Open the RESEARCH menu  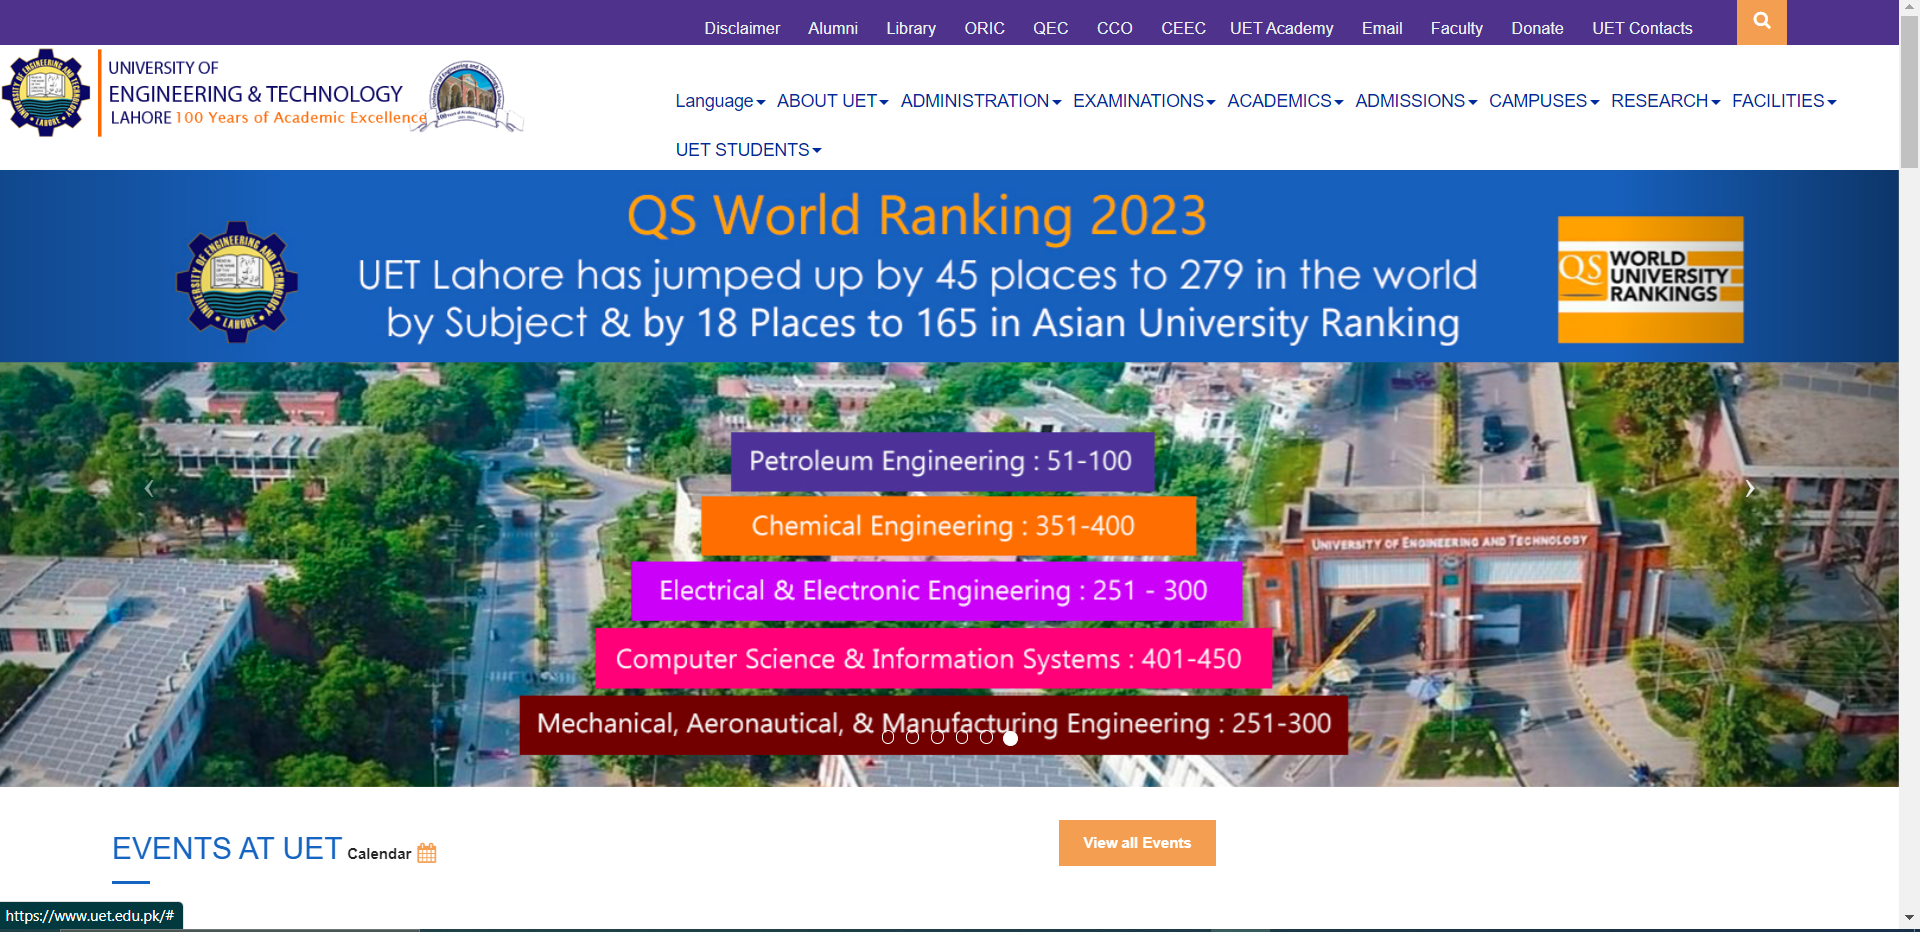(1664, 101)
